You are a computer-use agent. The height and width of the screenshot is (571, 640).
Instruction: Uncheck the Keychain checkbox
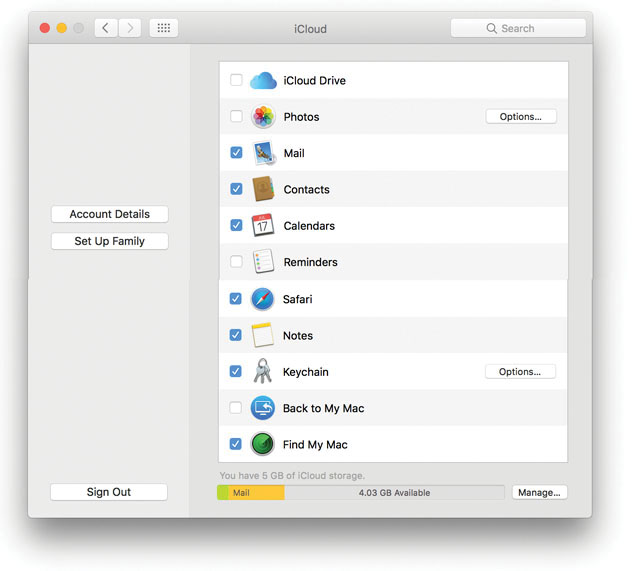point(236,371)
